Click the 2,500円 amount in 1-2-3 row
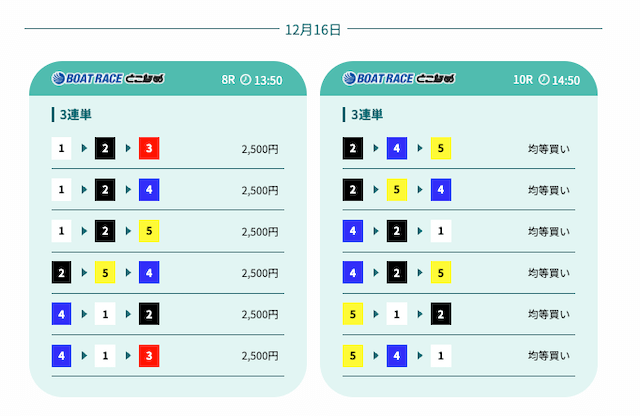 [x=260, y=149]
